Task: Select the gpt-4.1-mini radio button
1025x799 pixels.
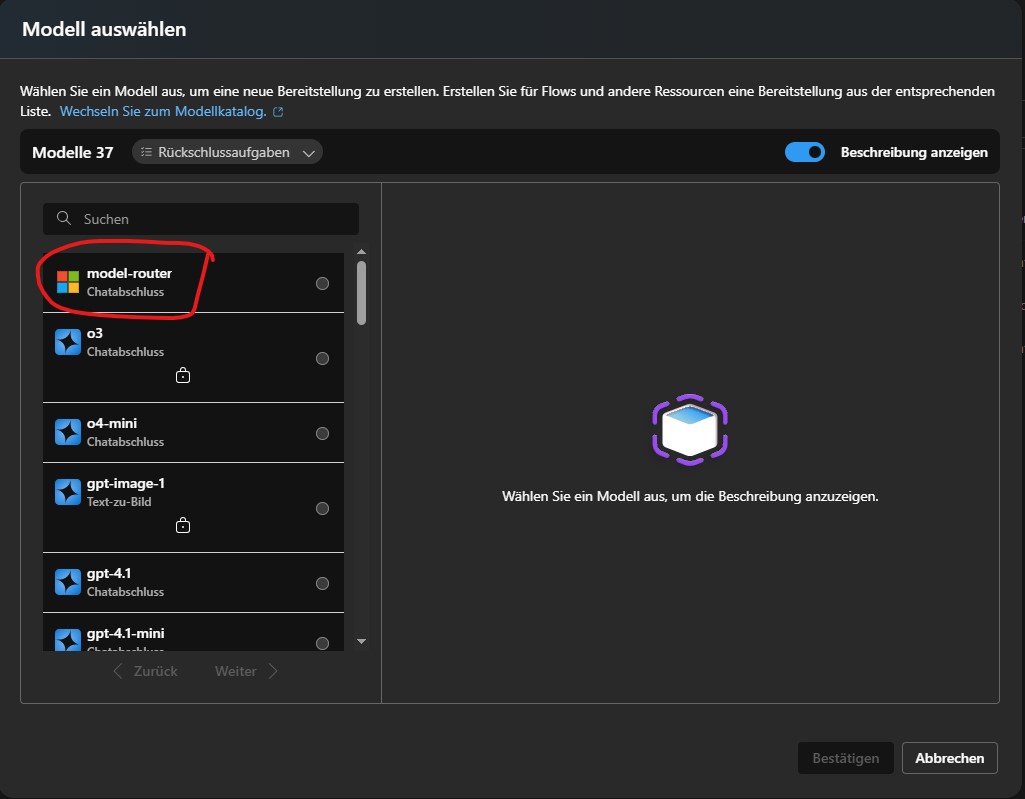Action: pyautogui.click(x=322, y=643)
